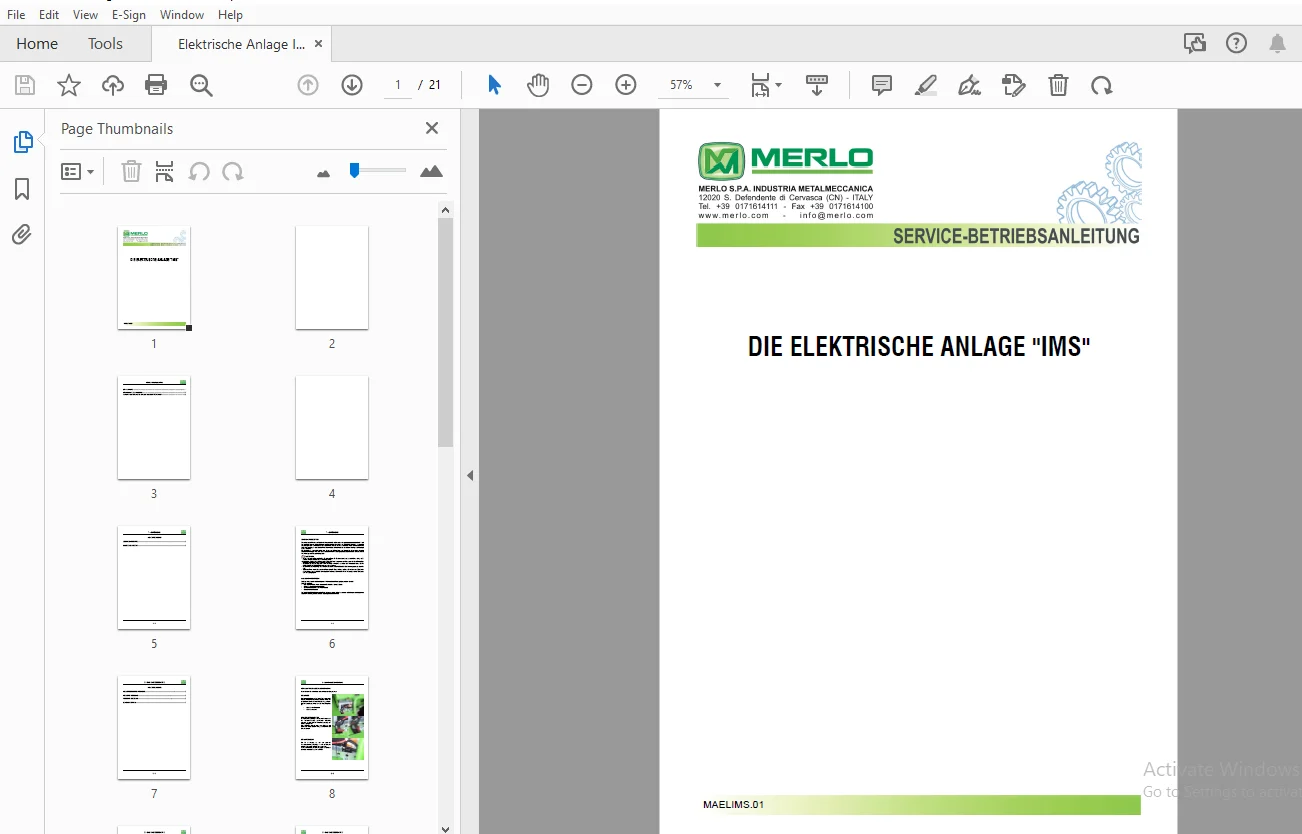This screenshot has height=834, width=1302.
Task: Open the View menu
Action: (86, 14)
